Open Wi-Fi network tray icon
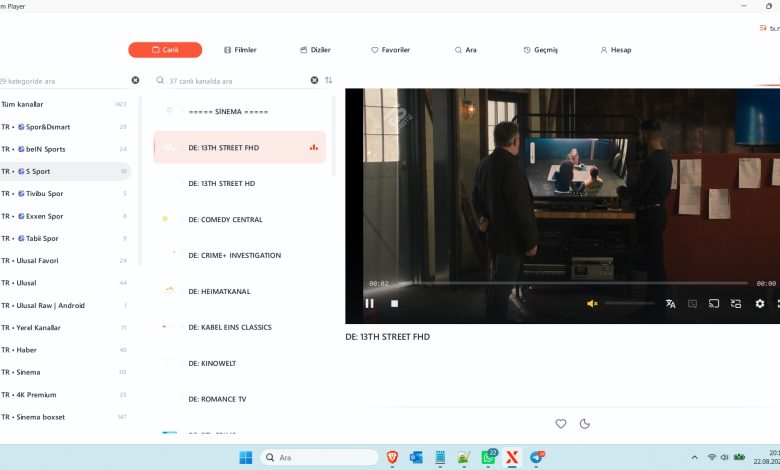Screen dimensions: 780x470 coord(712,457)
